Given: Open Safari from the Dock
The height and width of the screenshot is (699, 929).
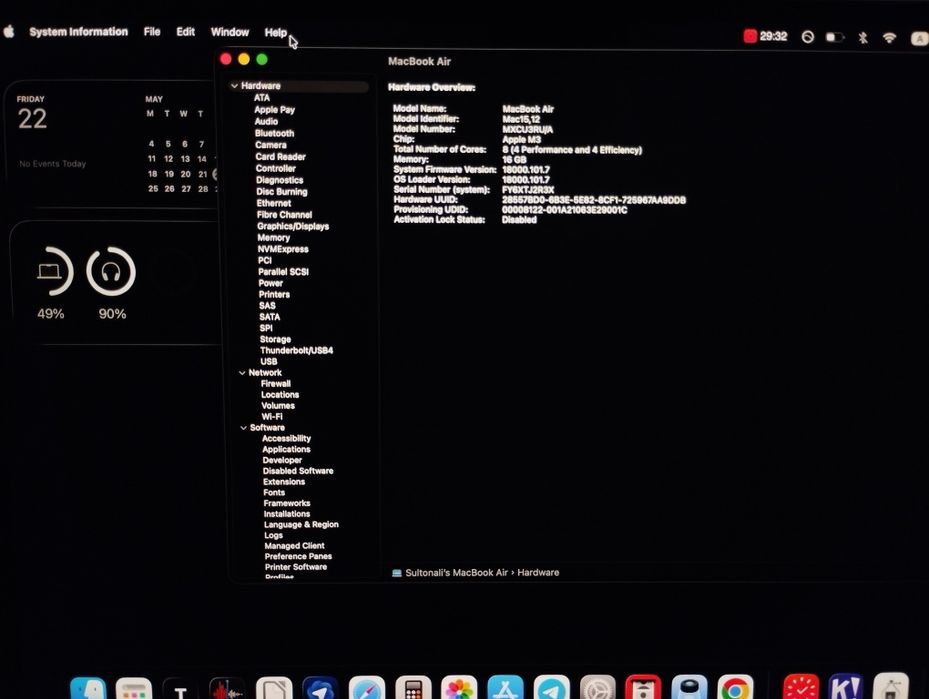Looking at the screenshot, I should 367,688.
